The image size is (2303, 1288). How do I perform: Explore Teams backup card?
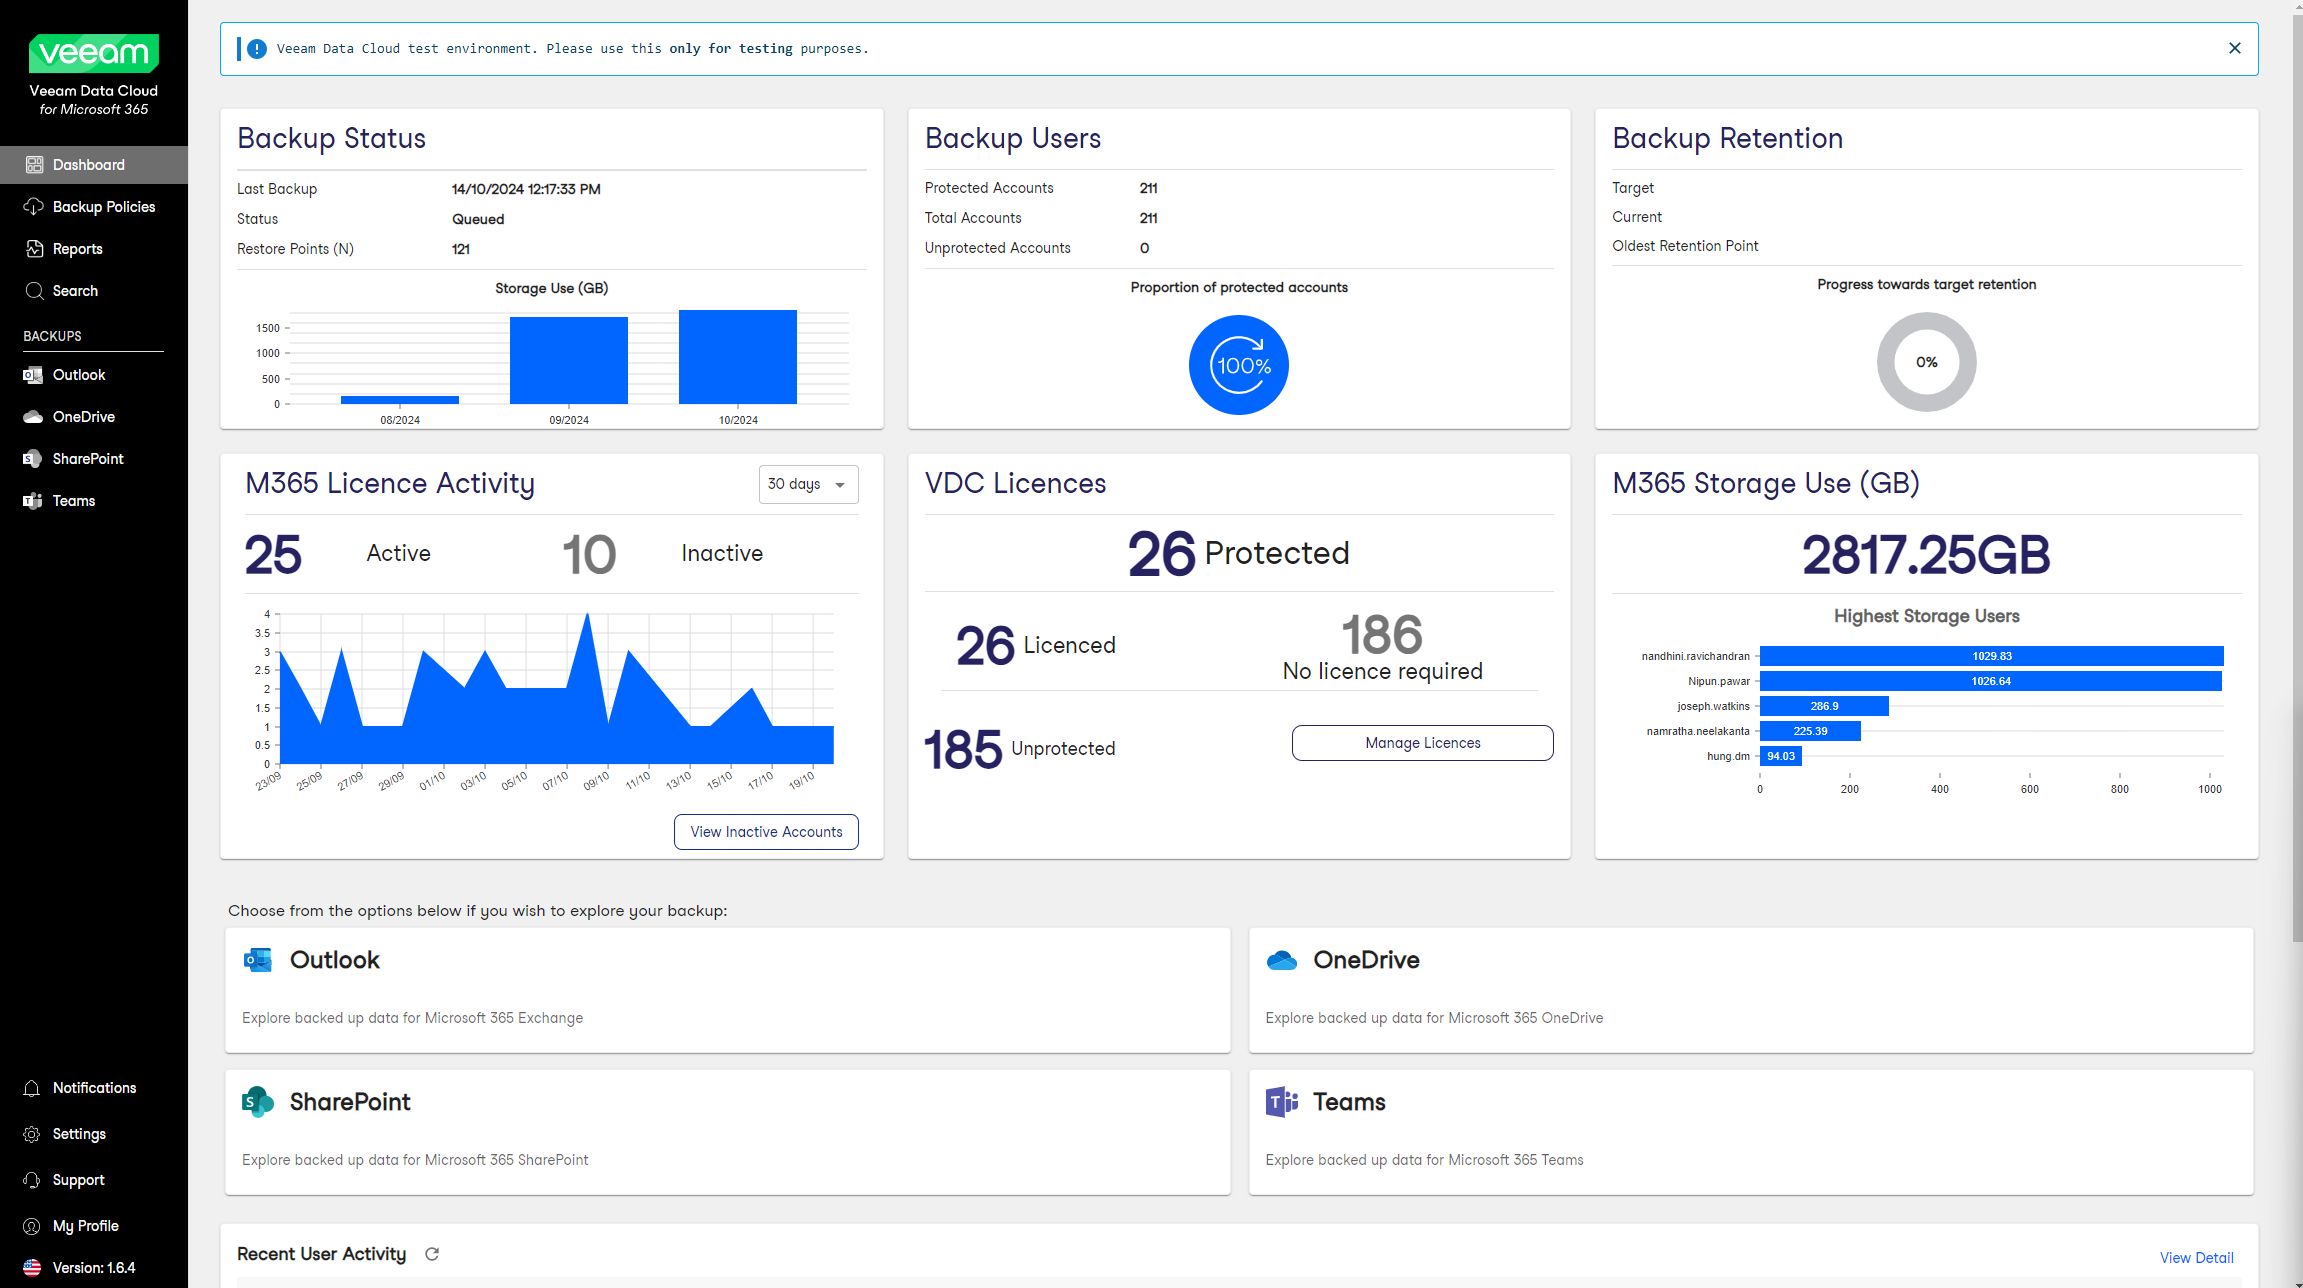pyautogui.click(x=1750, y=1132)
